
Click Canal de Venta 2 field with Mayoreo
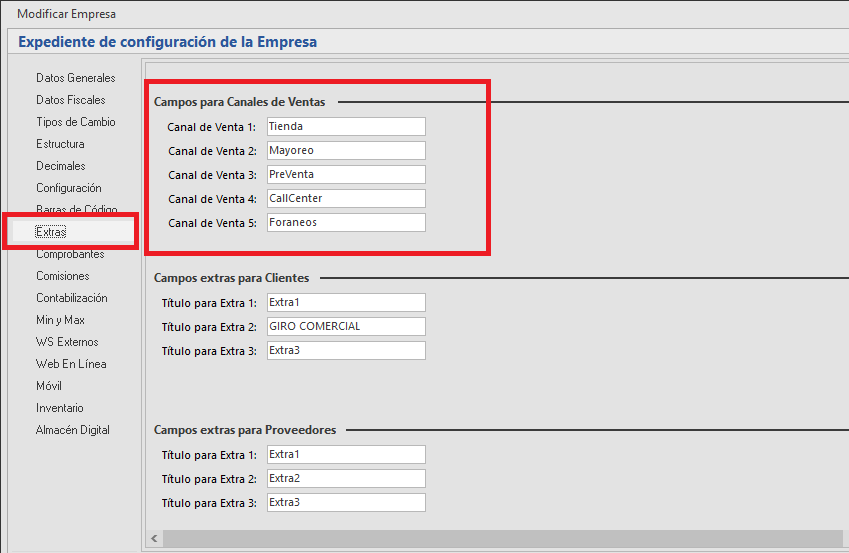coord(345,151)
